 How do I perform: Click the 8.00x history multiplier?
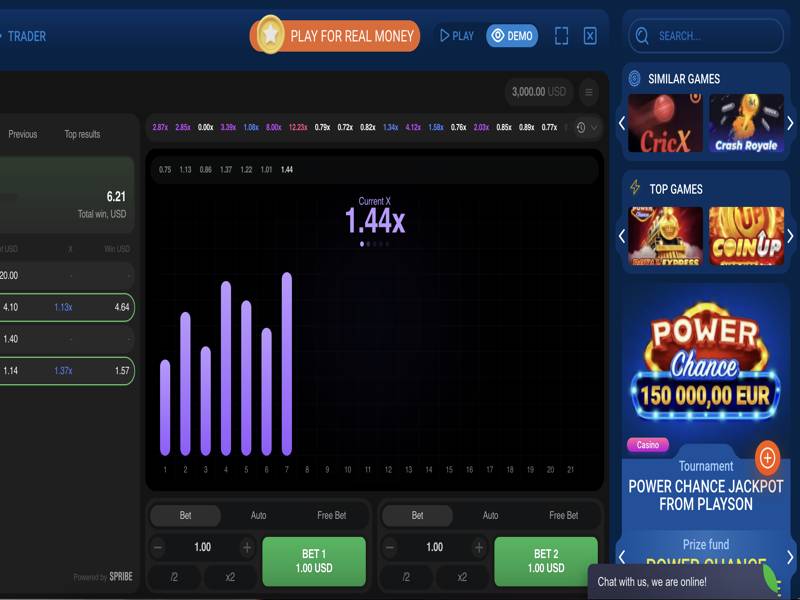[x=274, y=127]
